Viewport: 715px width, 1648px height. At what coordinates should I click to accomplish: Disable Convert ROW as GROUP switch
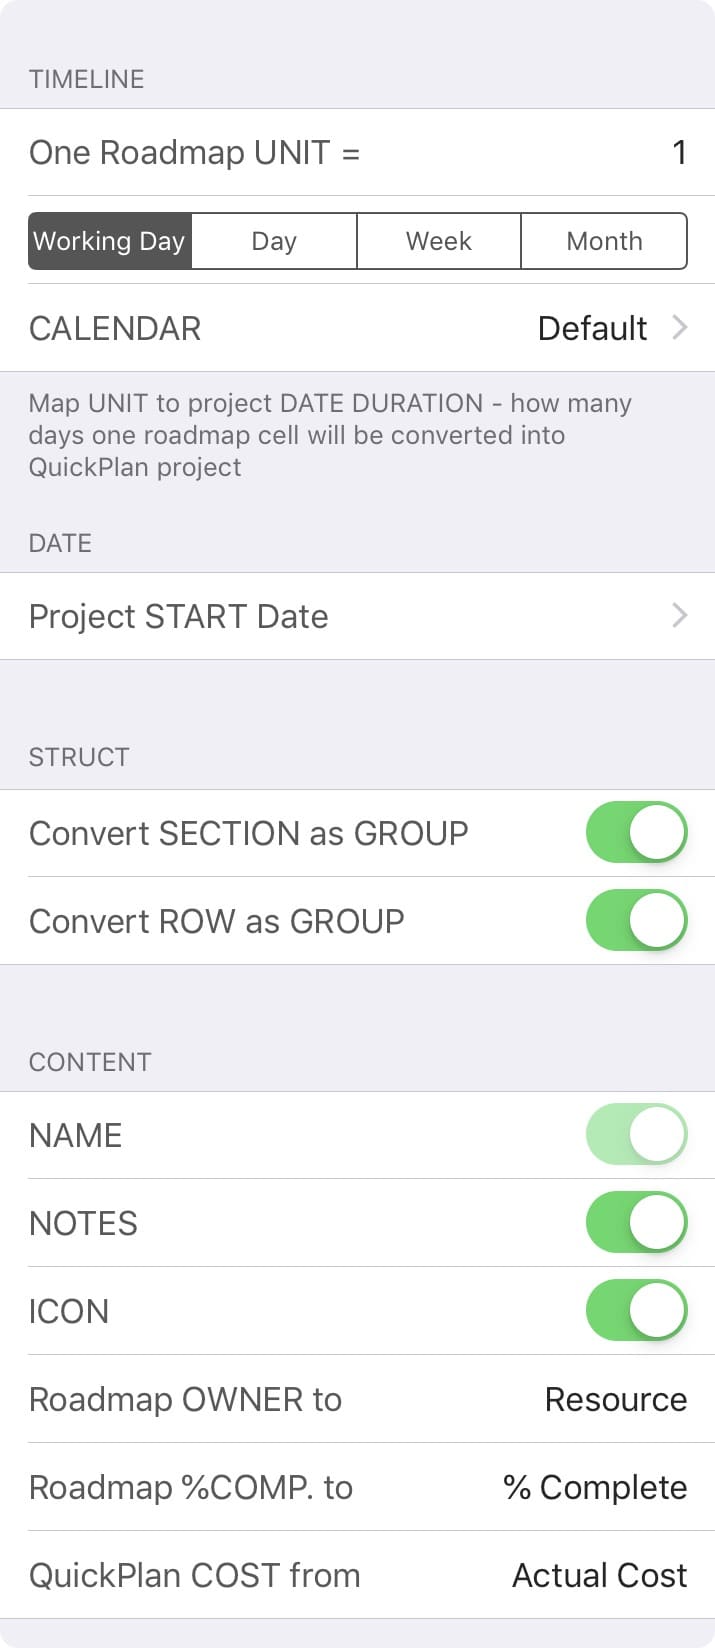(x=636, y=920)
